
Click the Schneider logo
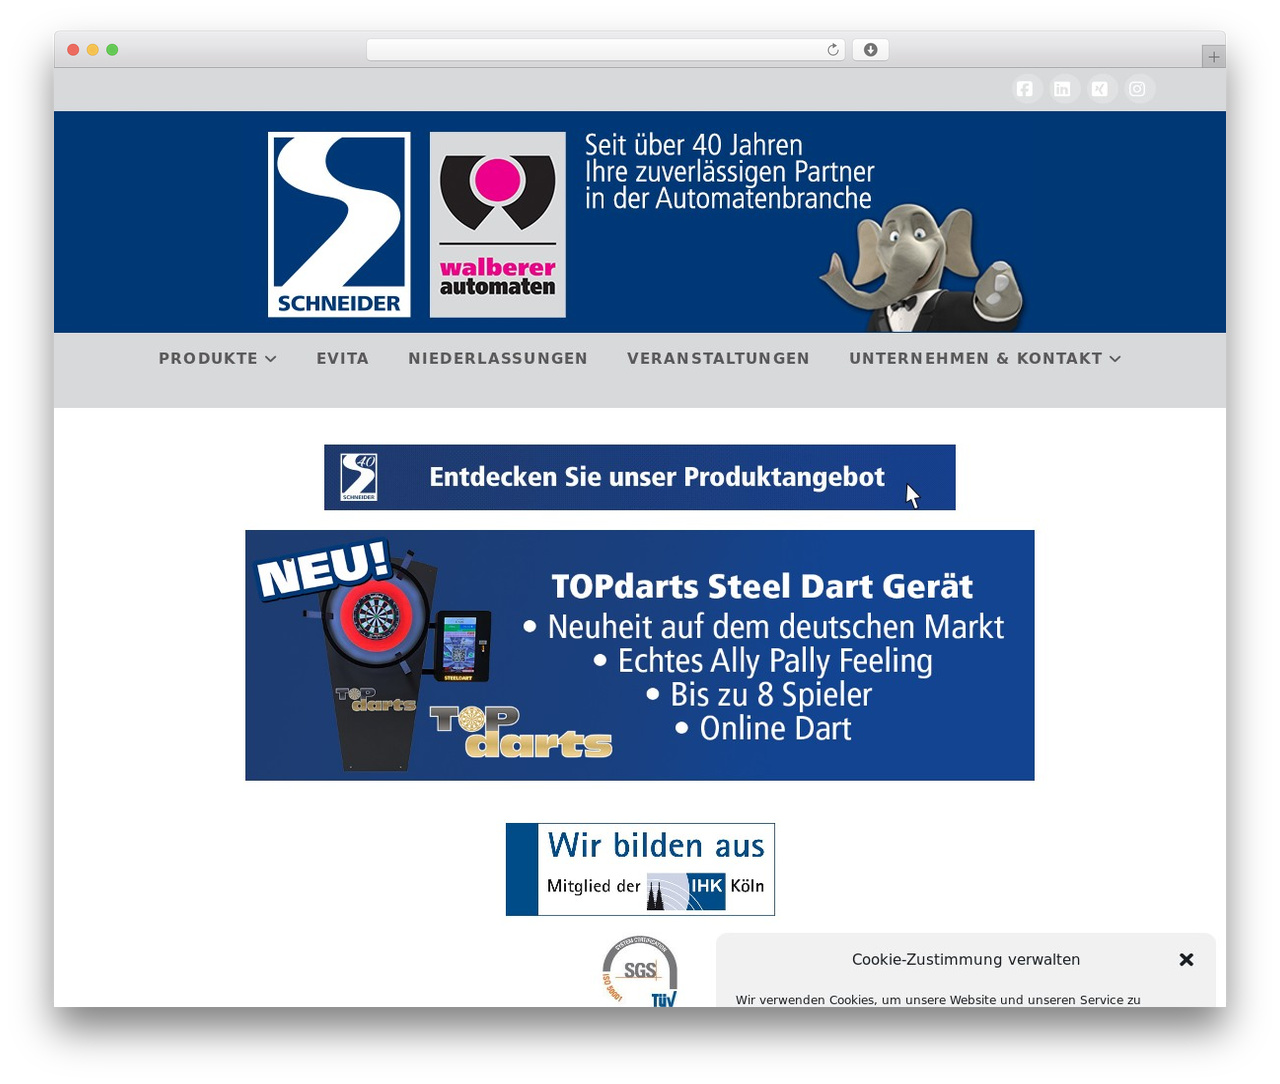click(x=339, y=224)
